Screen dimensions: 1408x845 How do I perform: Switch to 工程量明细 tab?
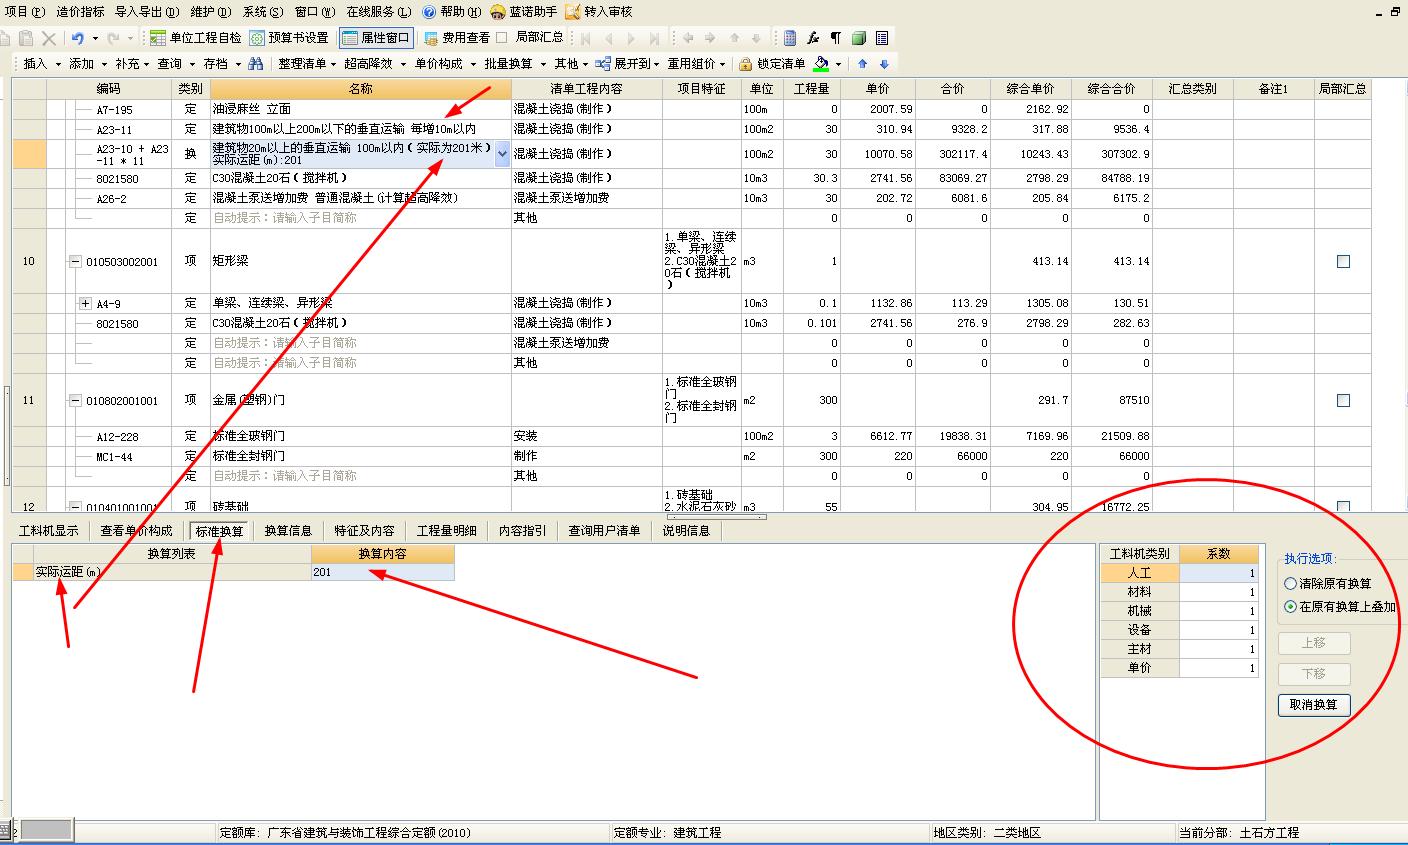pyautogui.click(x=446, y=531)
